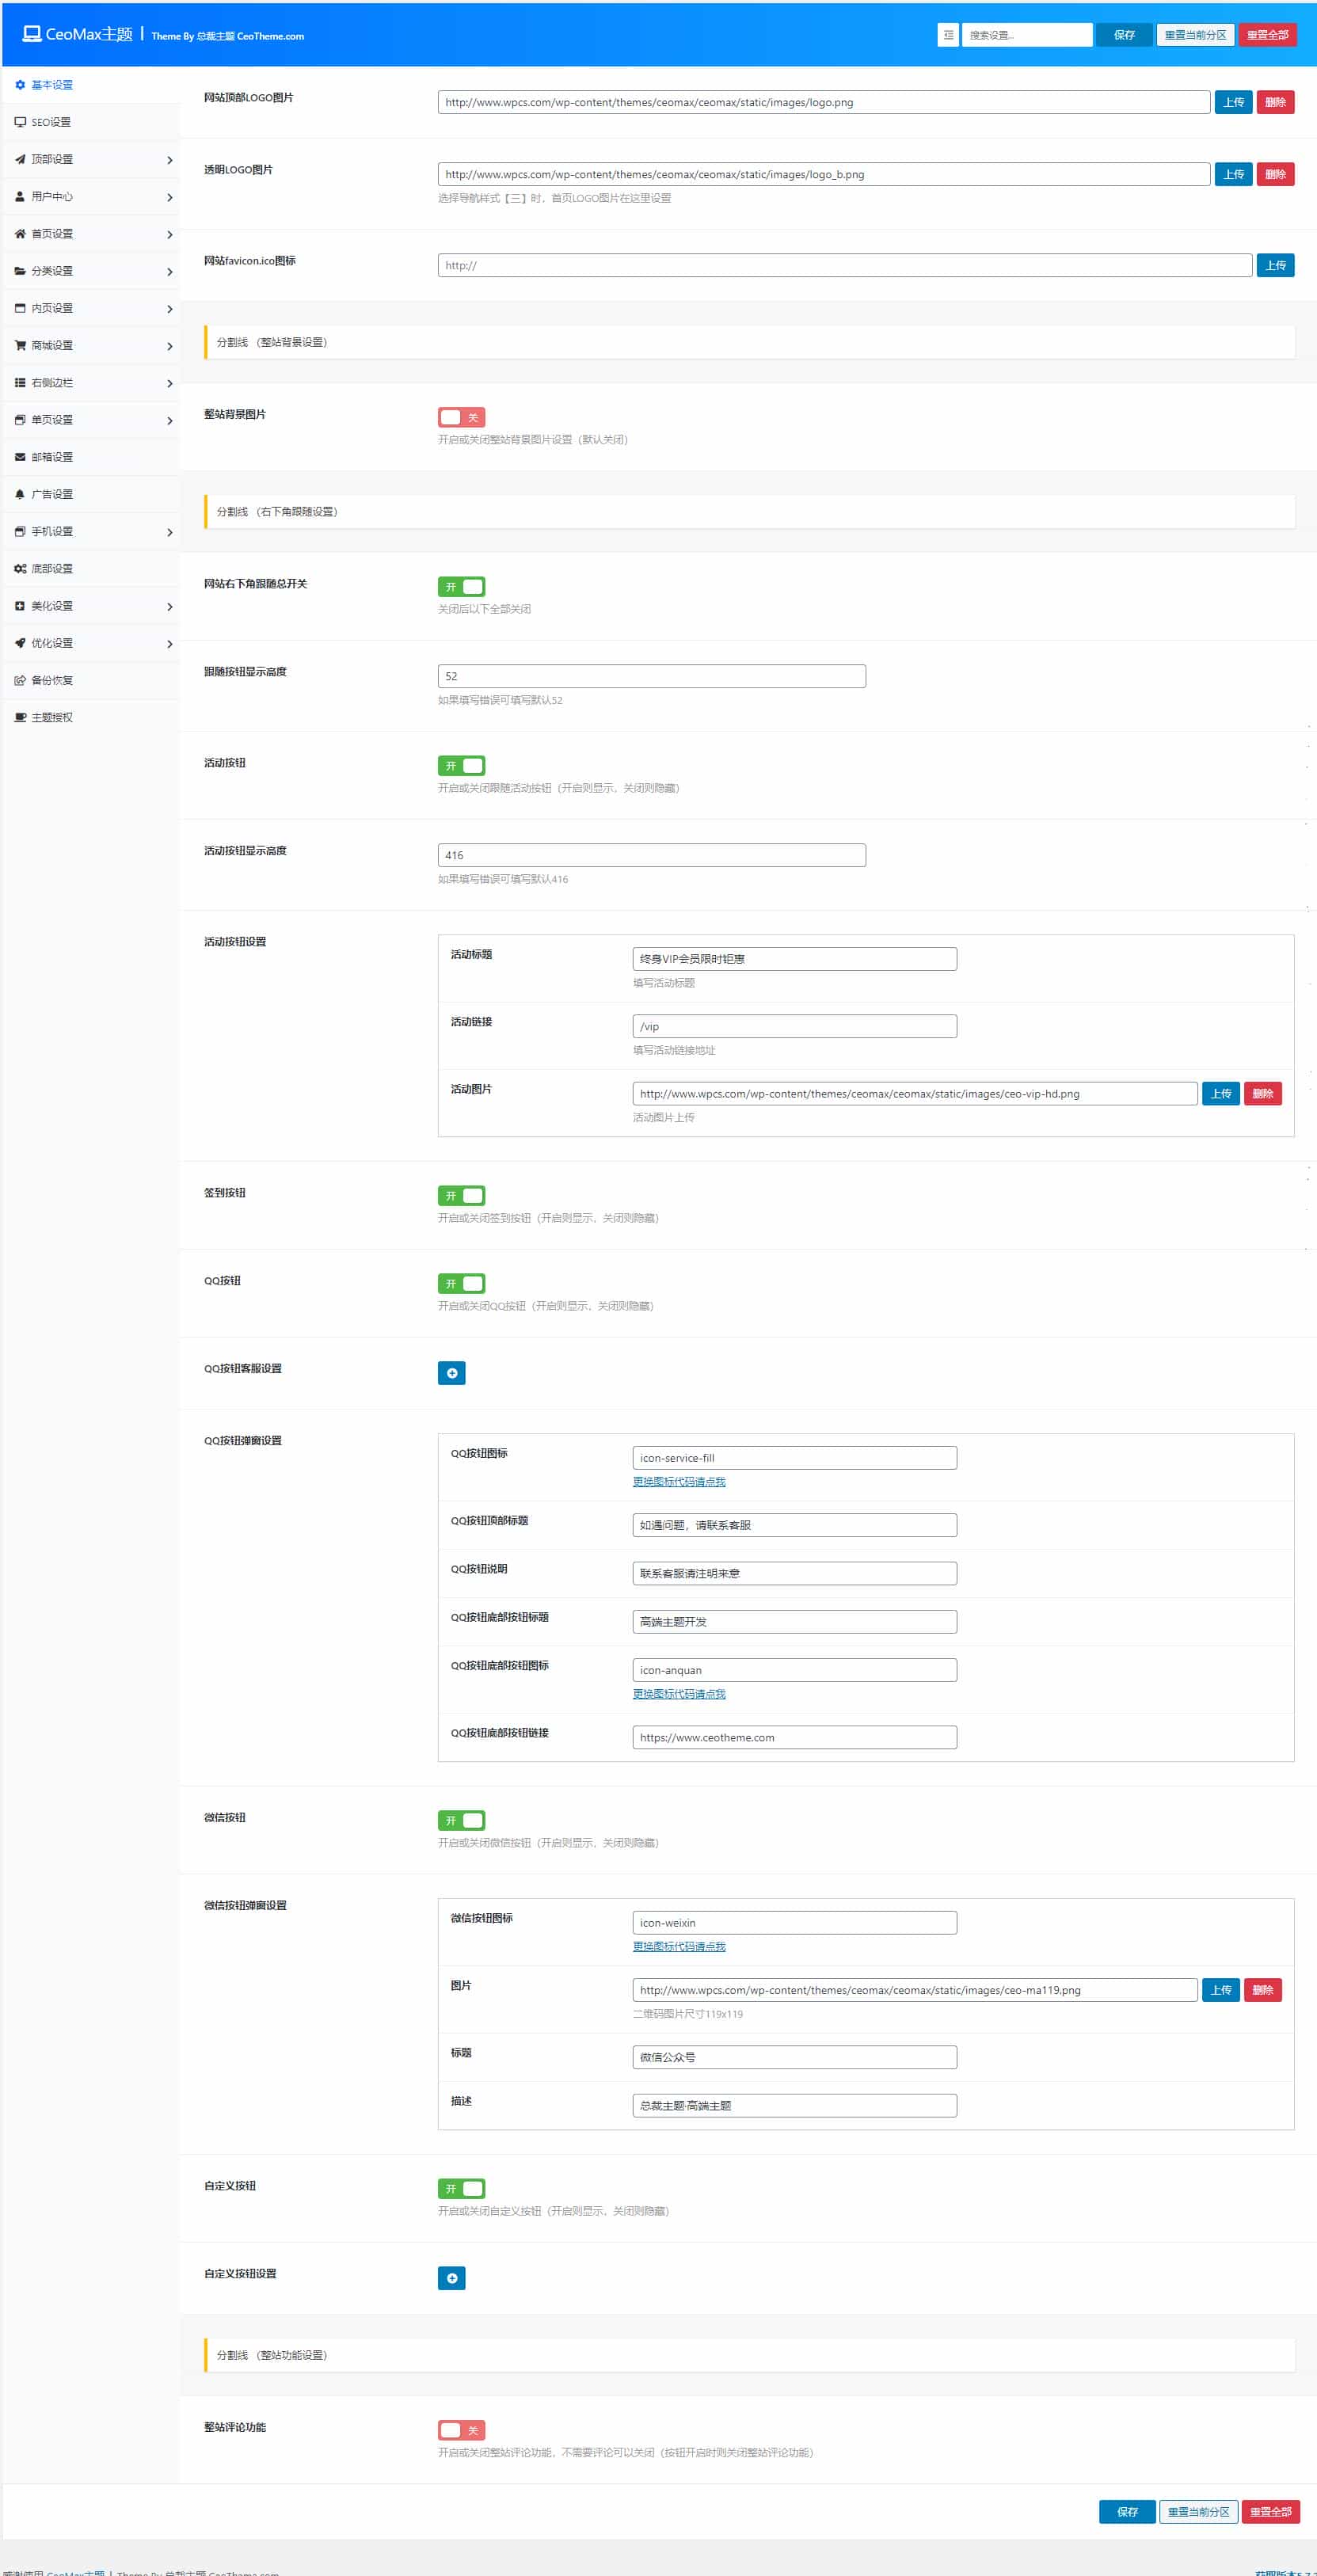Click 删除 for 活动图片
This screenshot has width=1317, height=2576.
(x=1262, y=1093)
